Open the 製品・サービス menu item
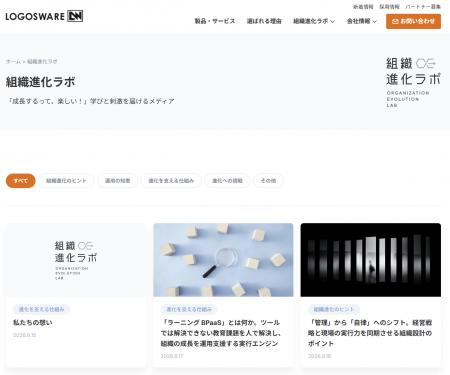This screenshot has width=450, height=375. [215, 21]
